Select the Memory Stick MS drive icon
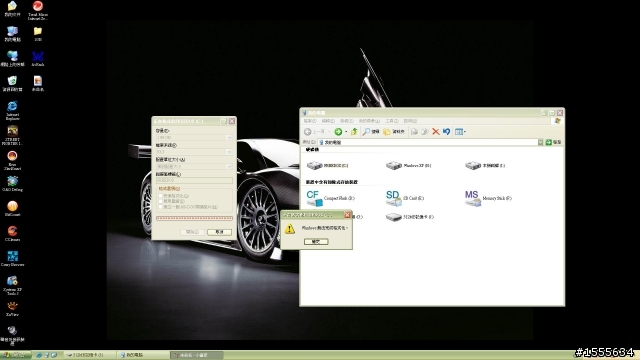Screen dimensions: 640x360 click(x=473, y=198)
